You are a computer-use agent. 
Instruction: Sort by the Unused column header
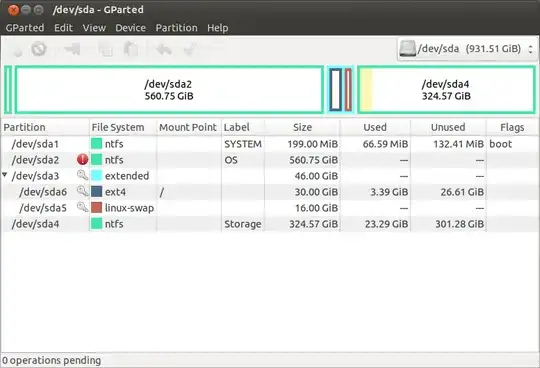[x=448, y=127]
